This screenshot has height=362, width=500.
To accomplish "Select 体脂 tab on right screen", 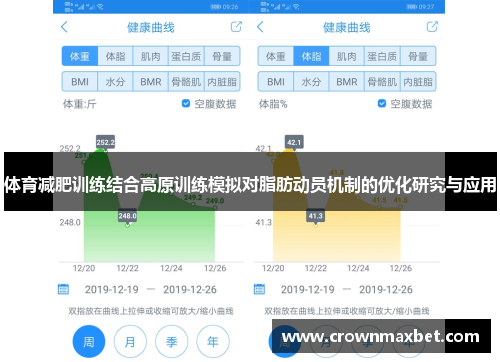I will point(311,56).
